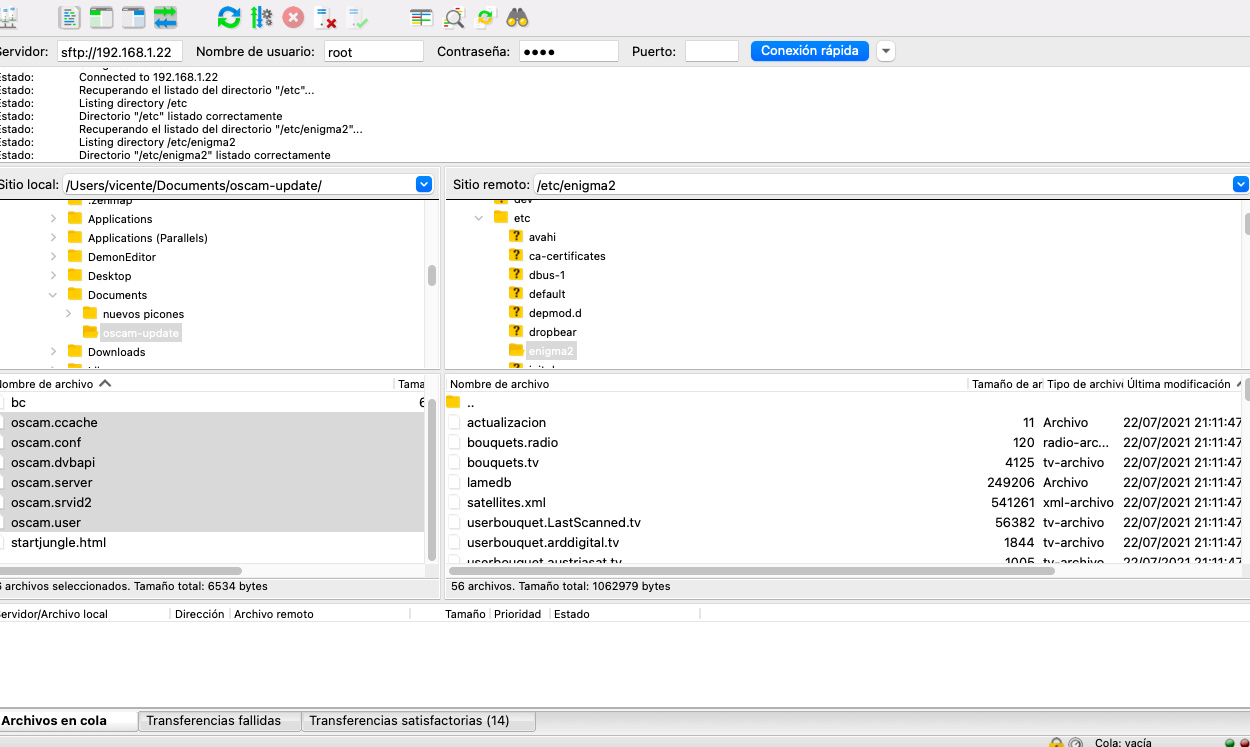Toggle message log display icon

pyautogui.click(x=69, y=17)
